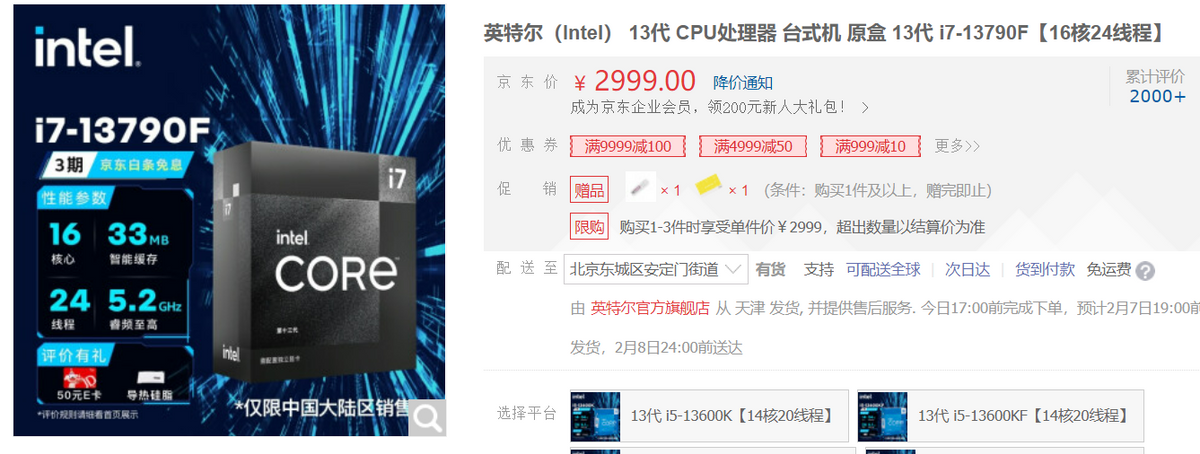
Task: Select the 13代 i5-13600KF【14核20线程】 option
Action: 1001,415
